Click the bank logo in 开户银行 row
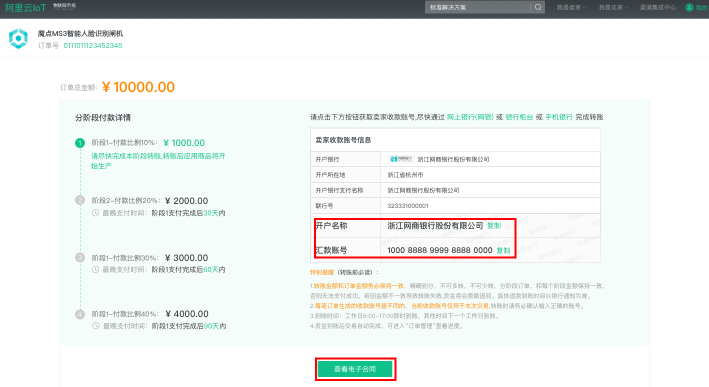 click(x=401, y=159)
